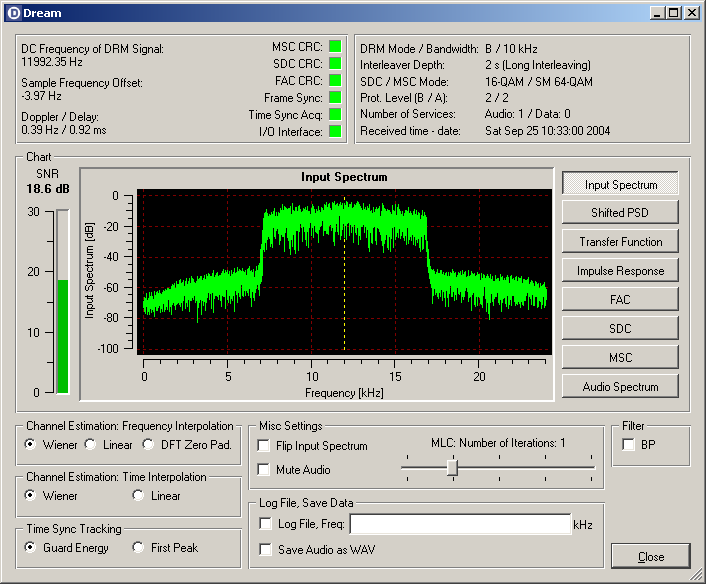View the FAC constellation chart
This screenshot has width=706, height=584.
click(x=620, y=300)
